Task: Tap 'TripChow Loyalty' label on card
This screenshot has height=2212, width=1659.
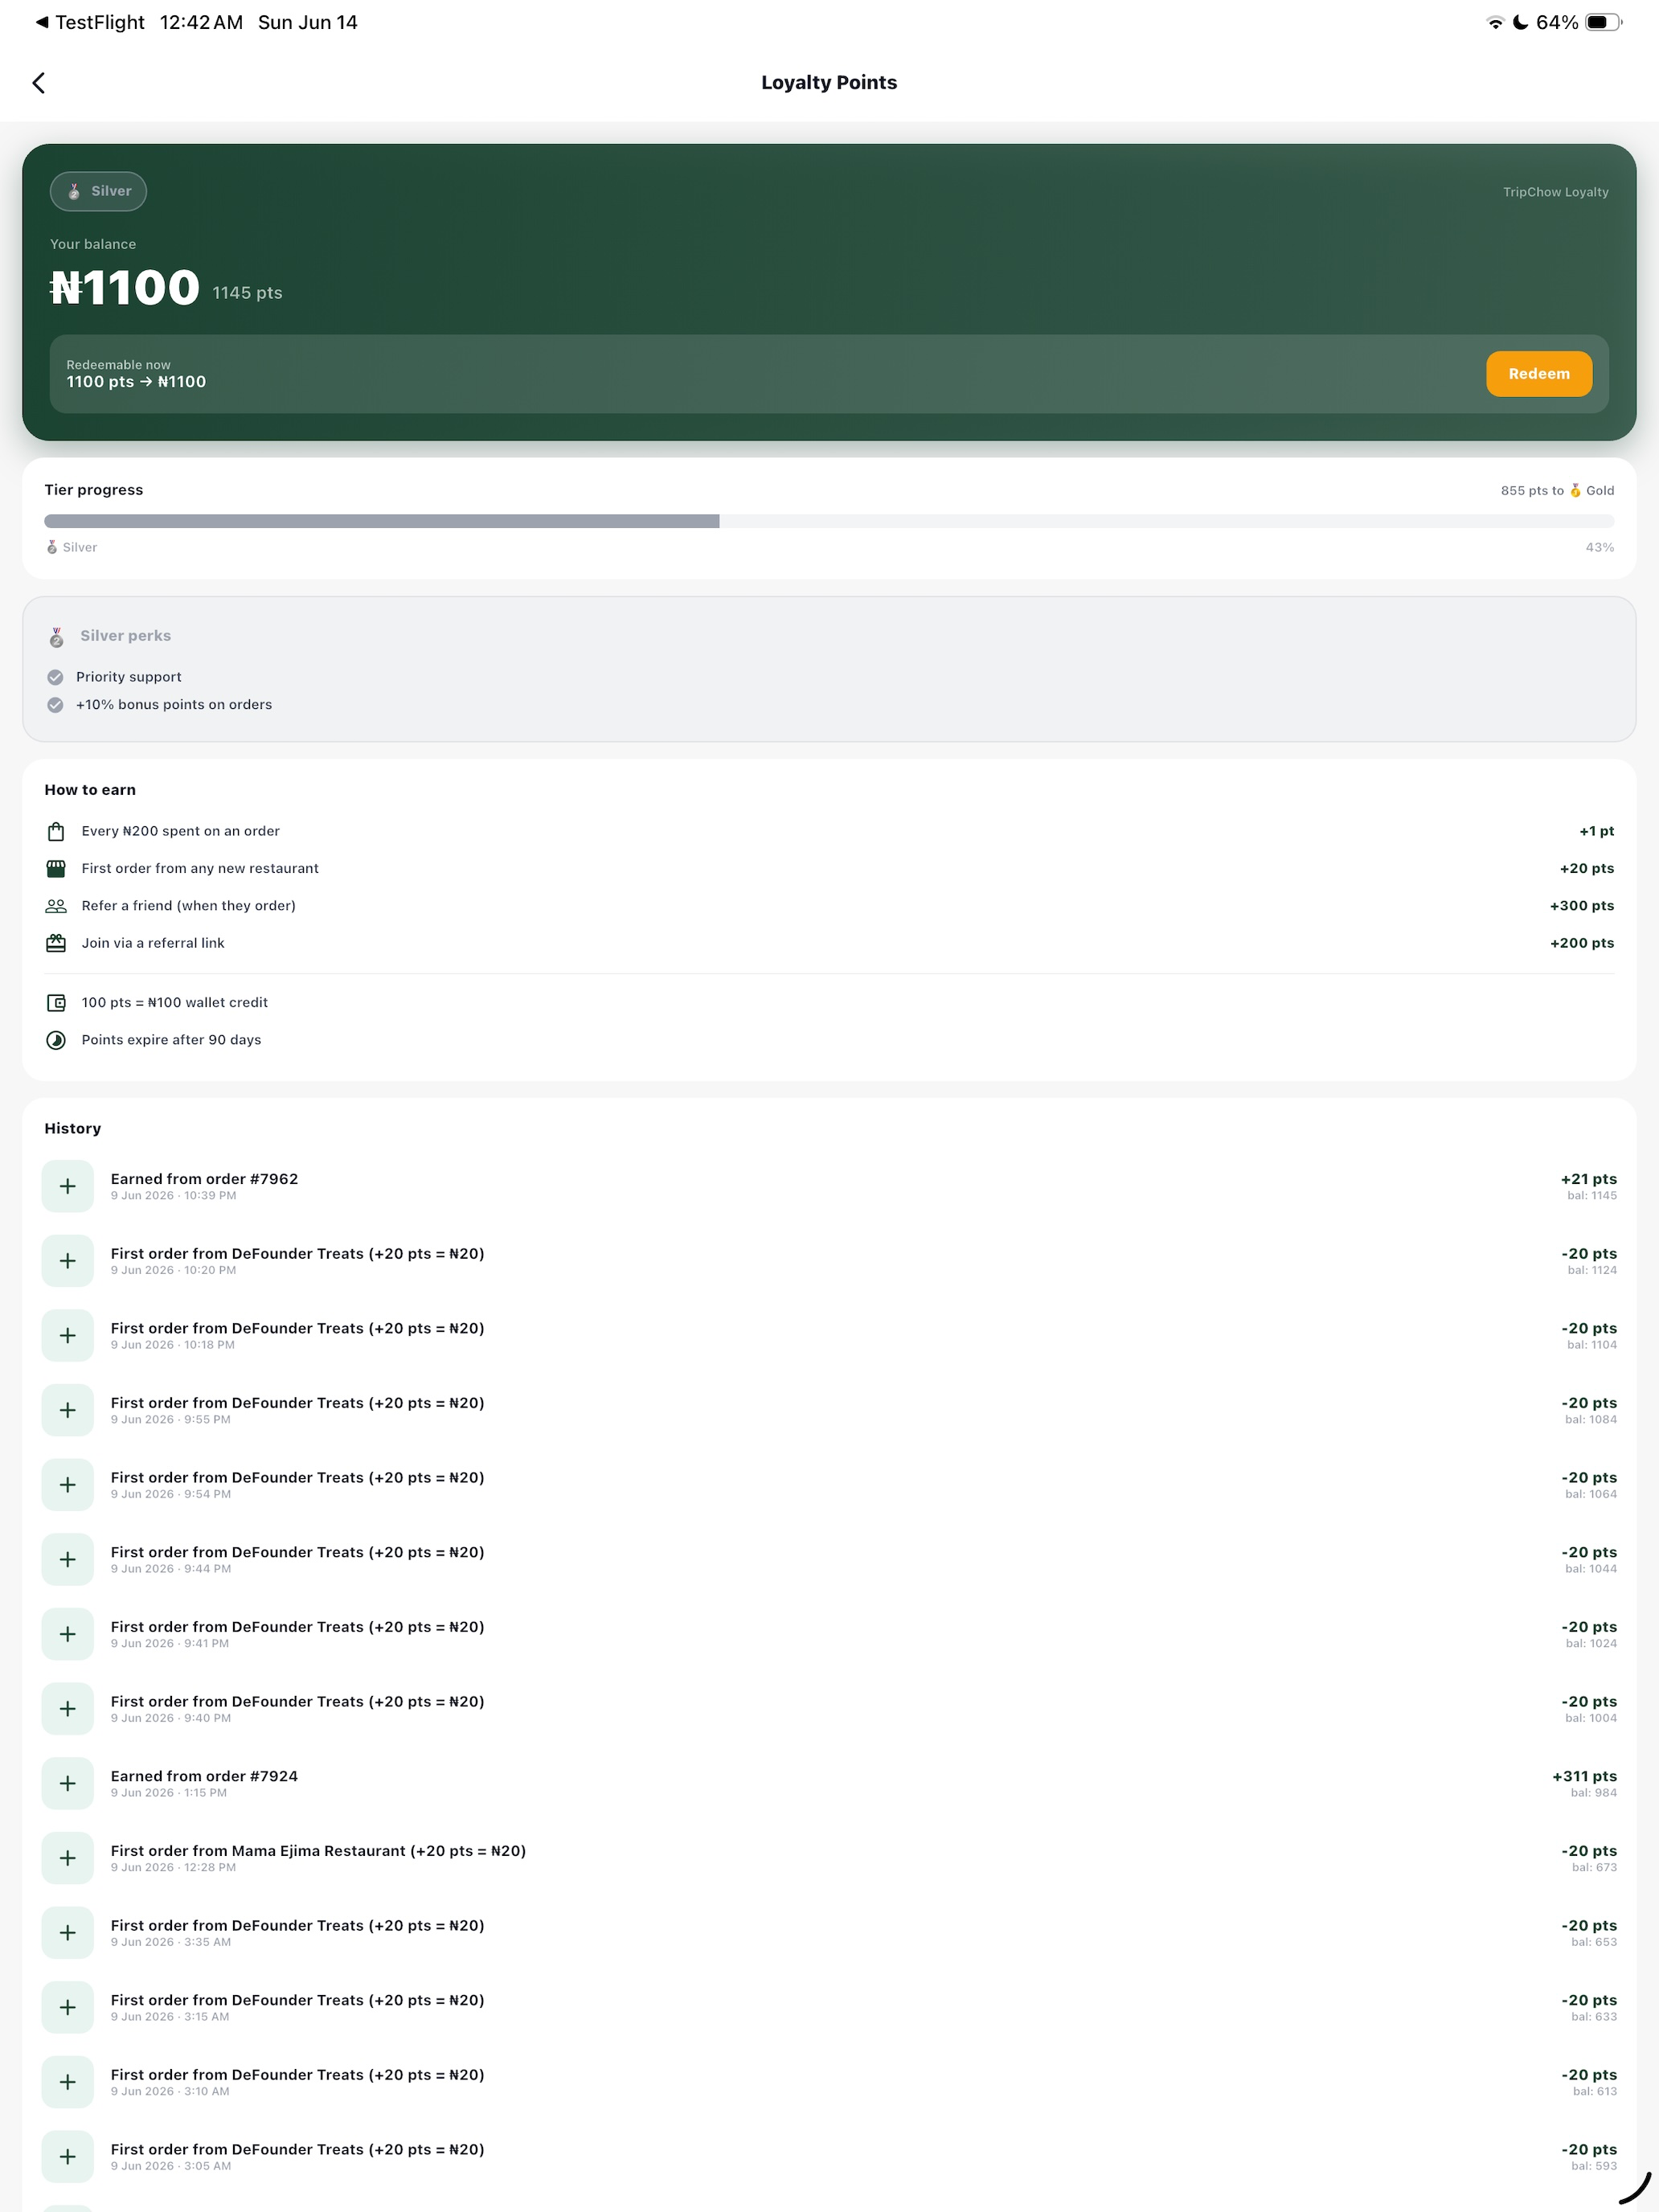Action: (x=1555, y=192)
